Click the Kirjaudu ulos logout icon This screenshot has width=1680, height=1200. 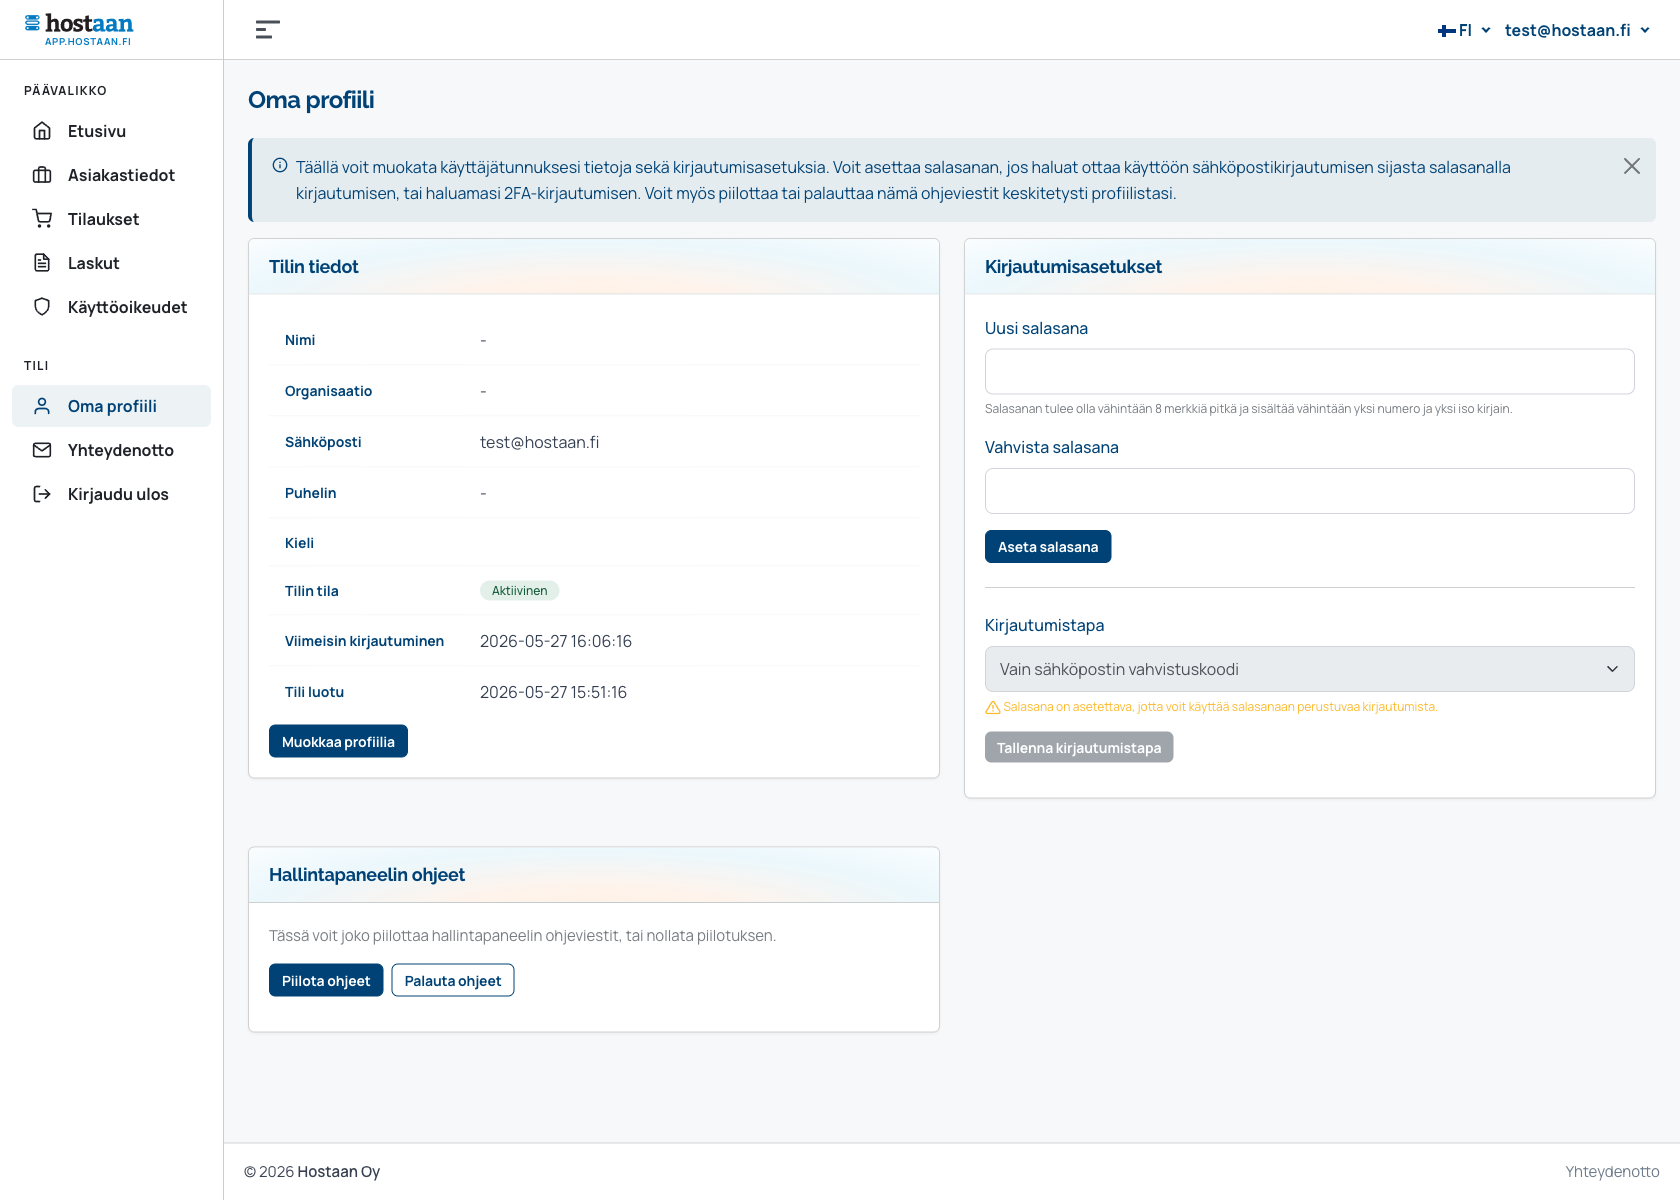point(42,494)
